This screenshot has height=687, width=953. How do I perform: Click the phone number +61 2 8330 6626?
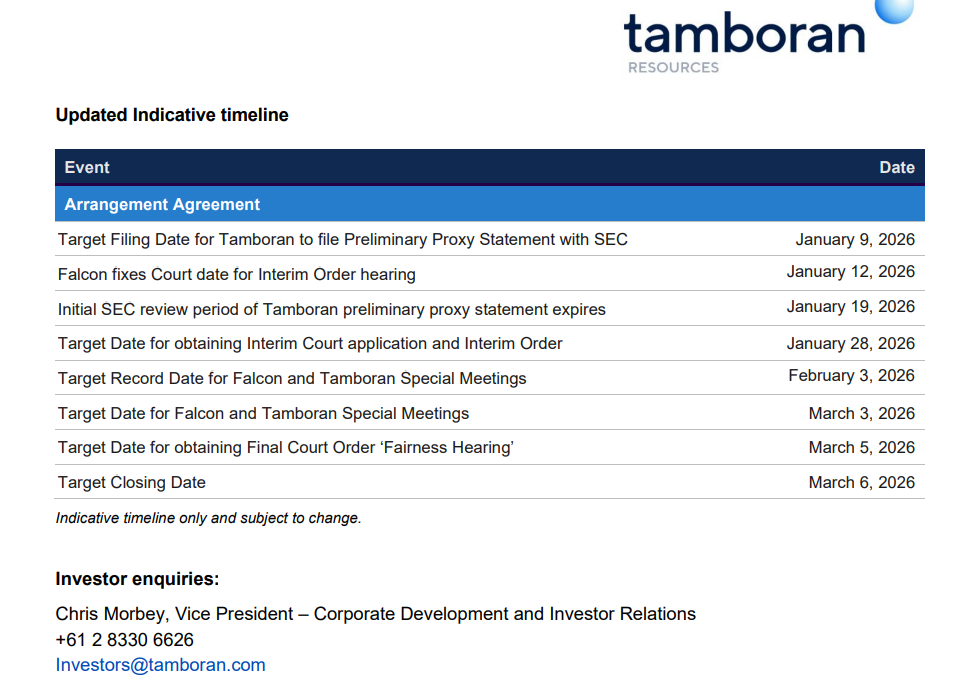tap(124, 640)
